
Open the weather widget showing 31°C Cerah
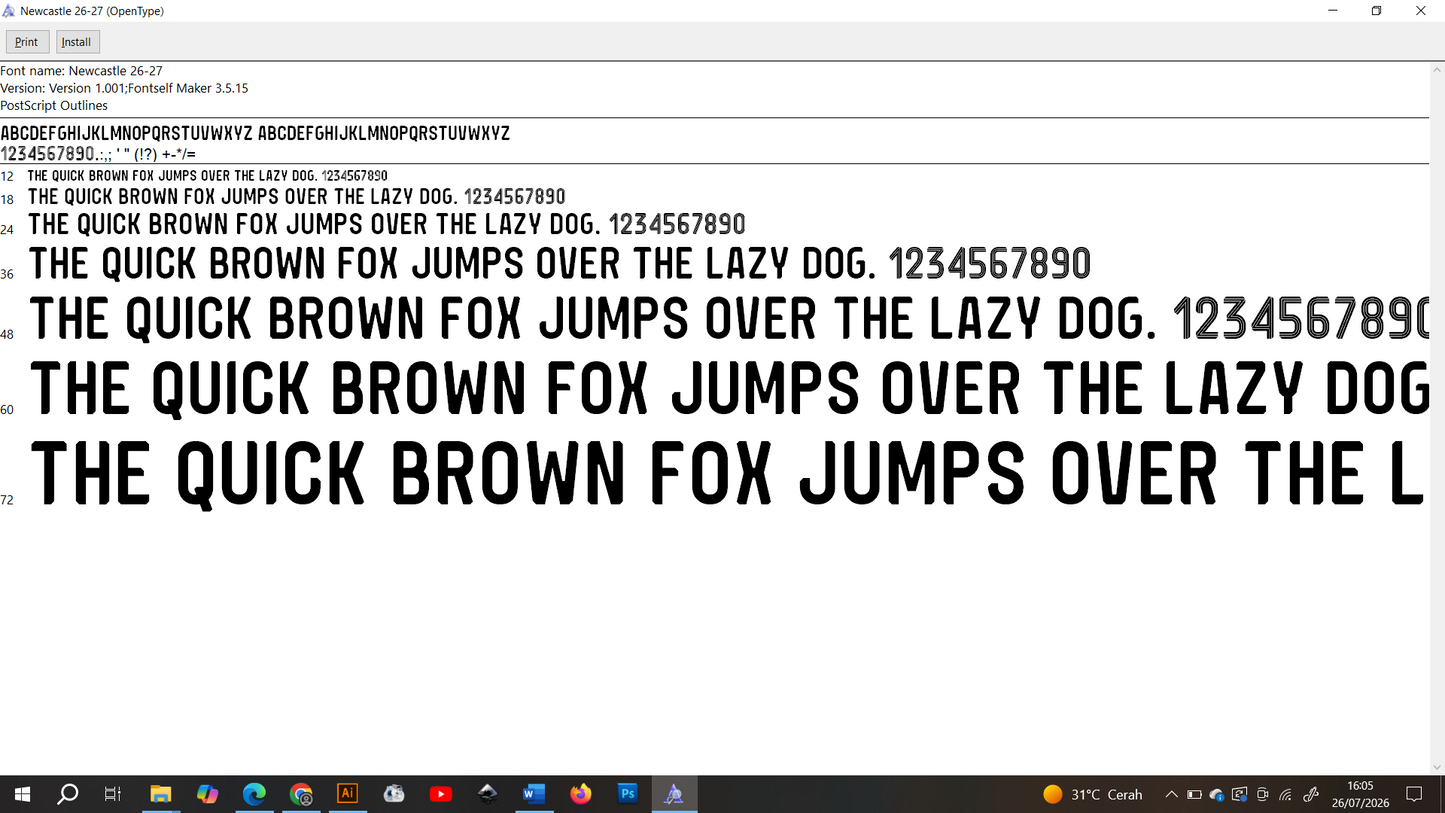click(x=1092, y=794)
